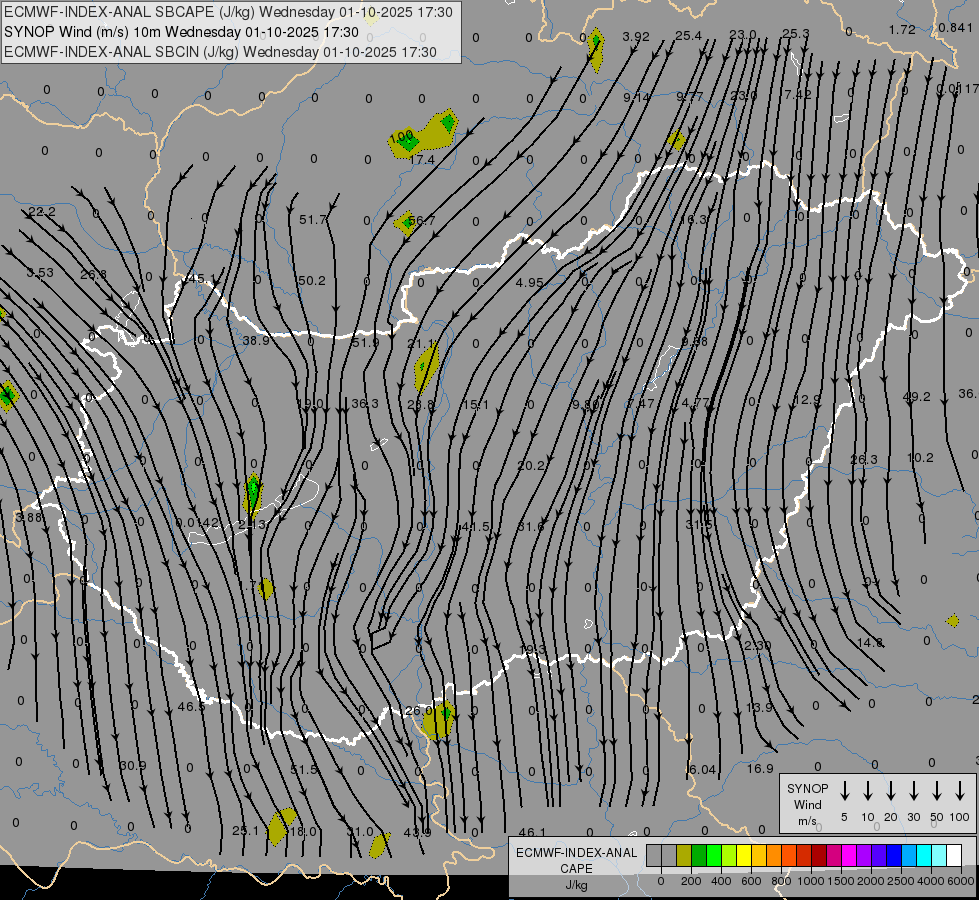This screenshot has width=979, height=900.
Task: Click the SBCAPE title line
Action: (x=228, y=12)
